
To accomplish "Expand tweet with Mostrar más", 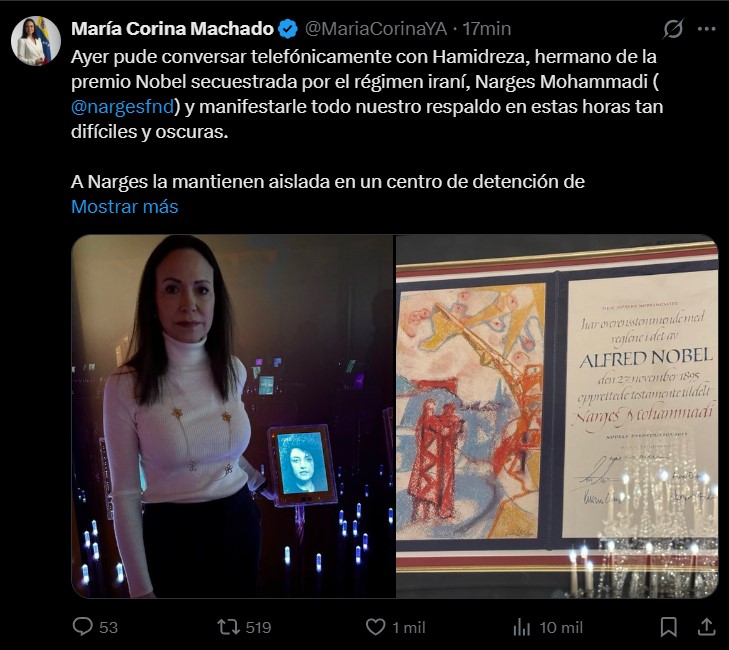I will click(125, 206).
